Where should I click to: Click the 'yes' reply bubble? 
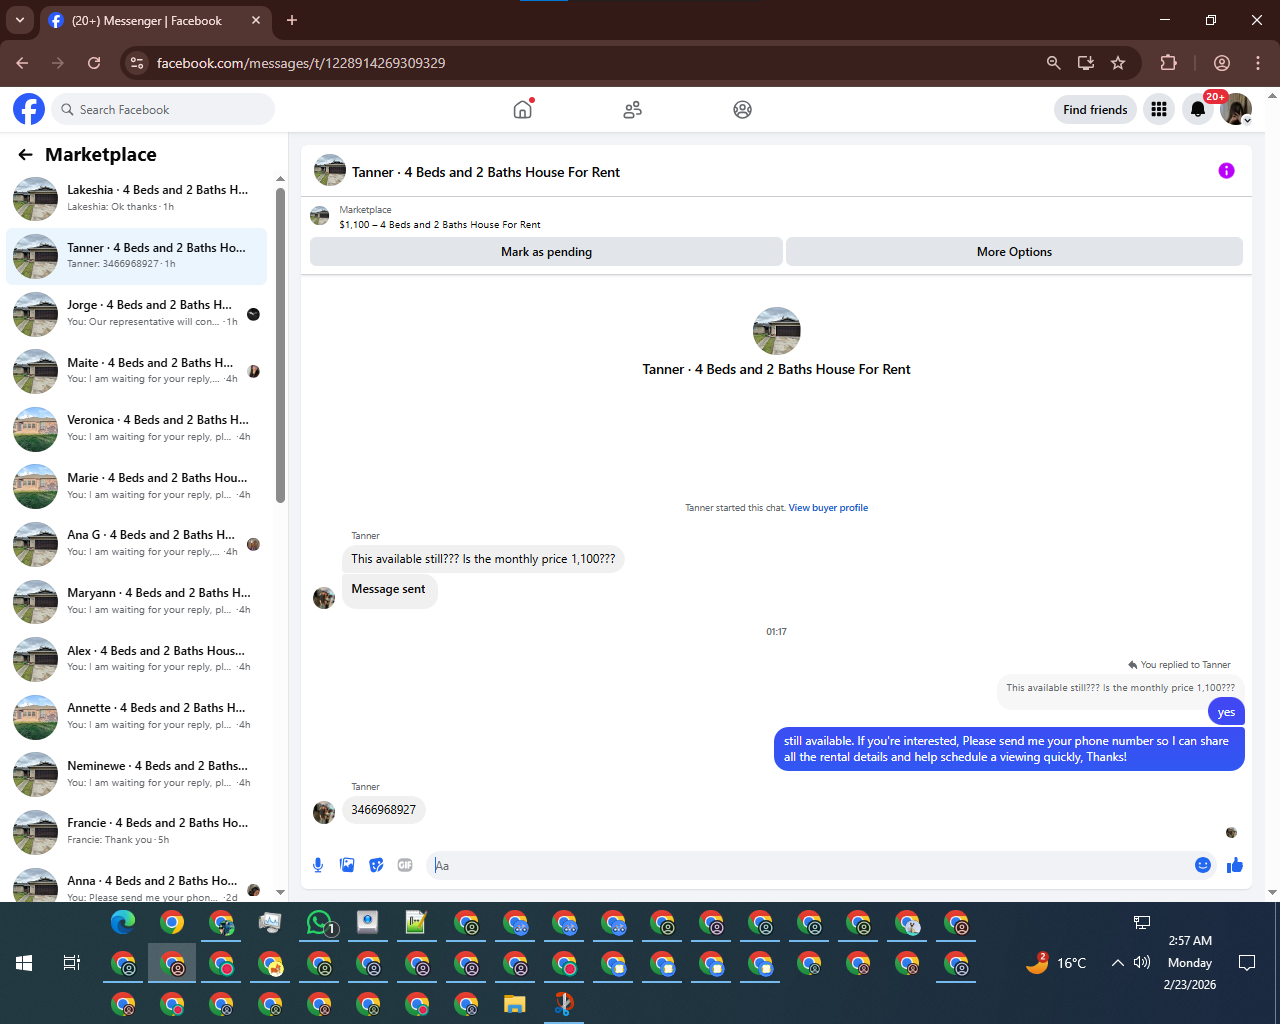[1226, 712]
